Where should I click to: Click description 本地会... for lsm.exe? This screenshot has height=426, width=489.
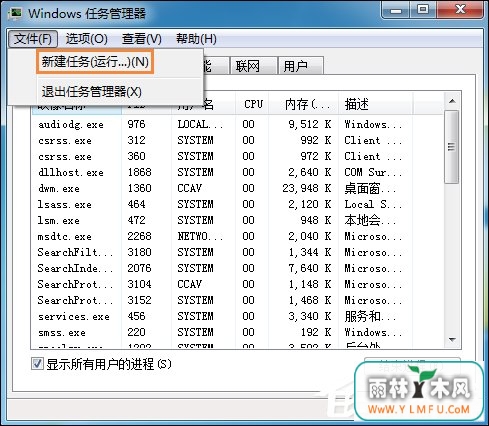[370, 220]
